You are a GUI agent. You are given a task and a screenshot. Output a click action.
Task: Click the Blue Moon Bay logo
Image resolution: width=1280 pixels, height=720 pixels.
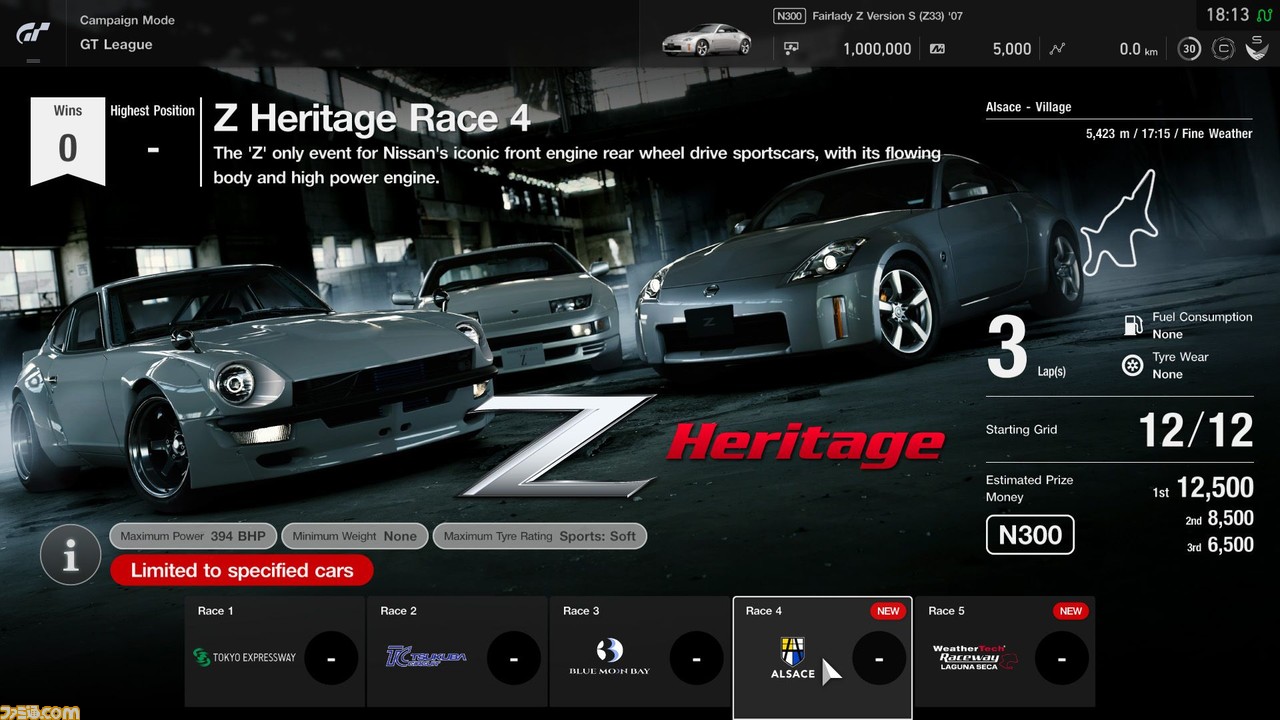click(x=609, y=657)
